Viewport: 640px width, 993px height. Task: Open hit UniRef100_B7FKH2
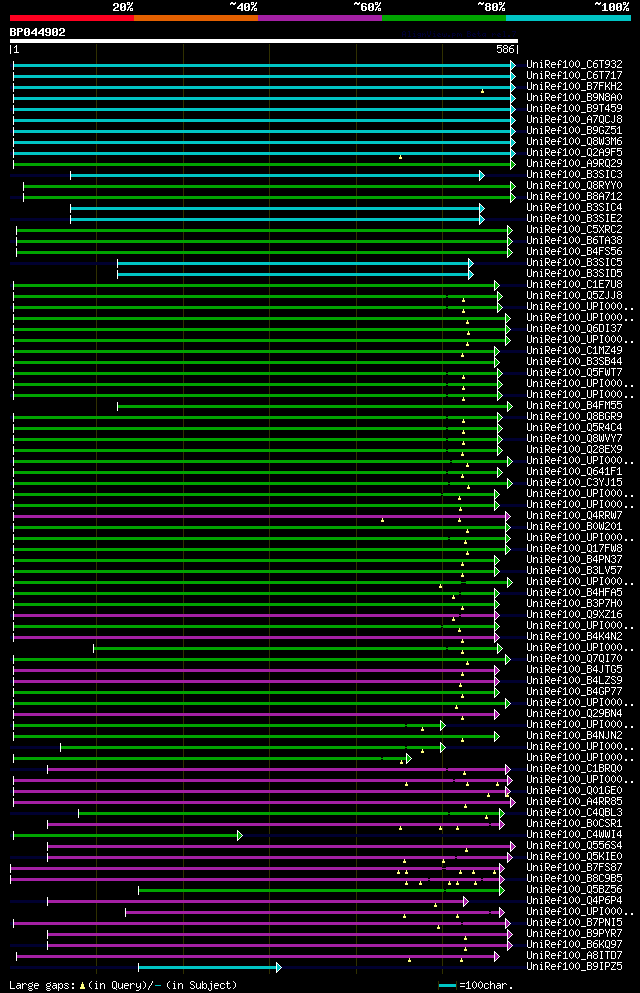[574, 86]
